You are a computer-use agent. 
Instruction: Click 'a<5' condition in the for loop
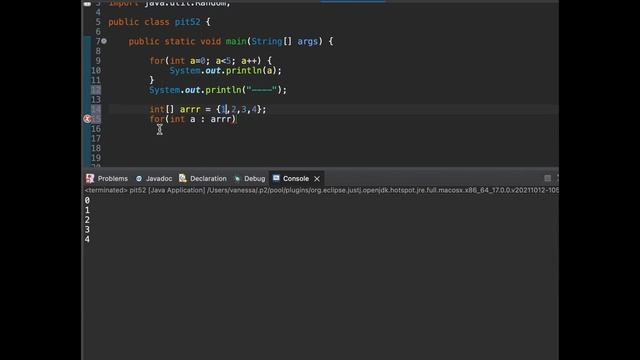point(223,61)
